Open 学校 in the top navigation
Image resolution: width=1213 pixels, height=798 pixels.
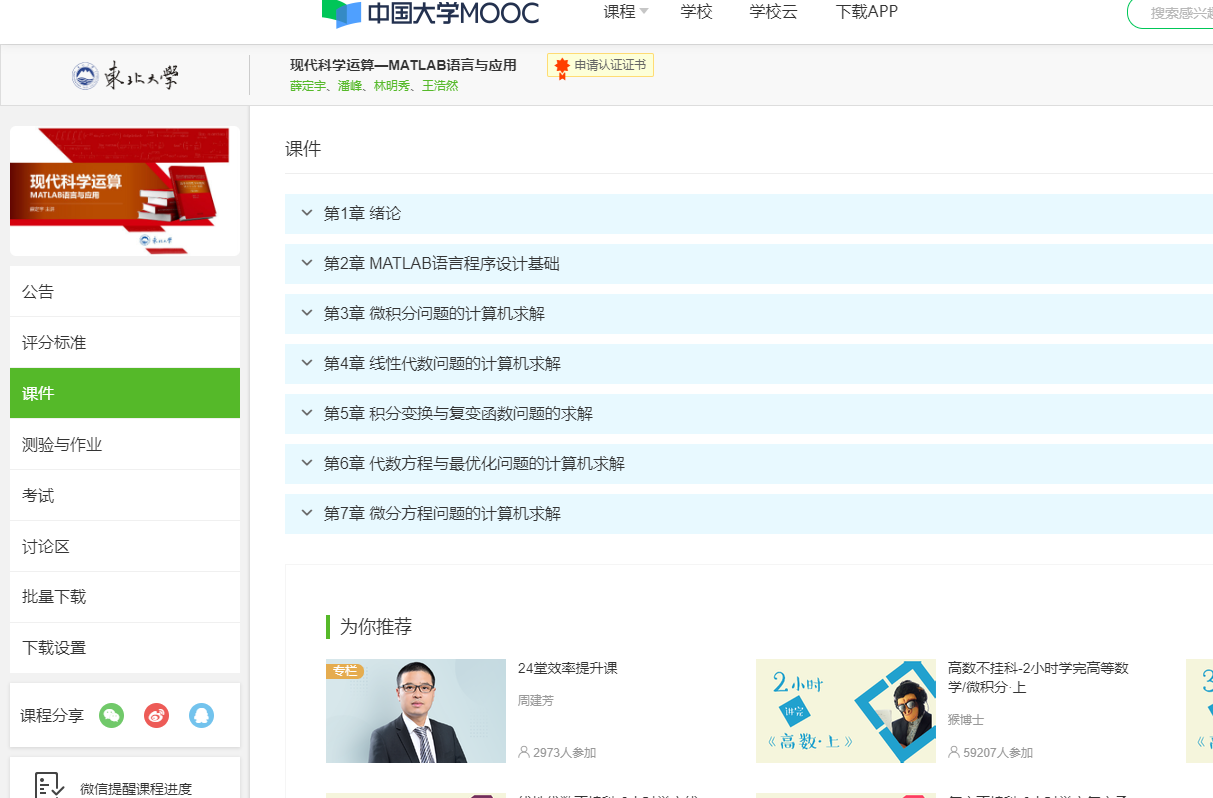click(x=696, y=12)
